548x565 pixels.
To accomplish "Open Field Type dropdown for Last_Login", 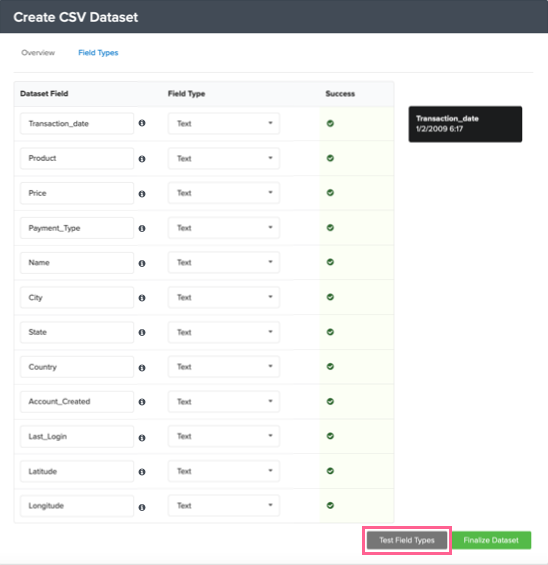I will (x=224, y=436).
